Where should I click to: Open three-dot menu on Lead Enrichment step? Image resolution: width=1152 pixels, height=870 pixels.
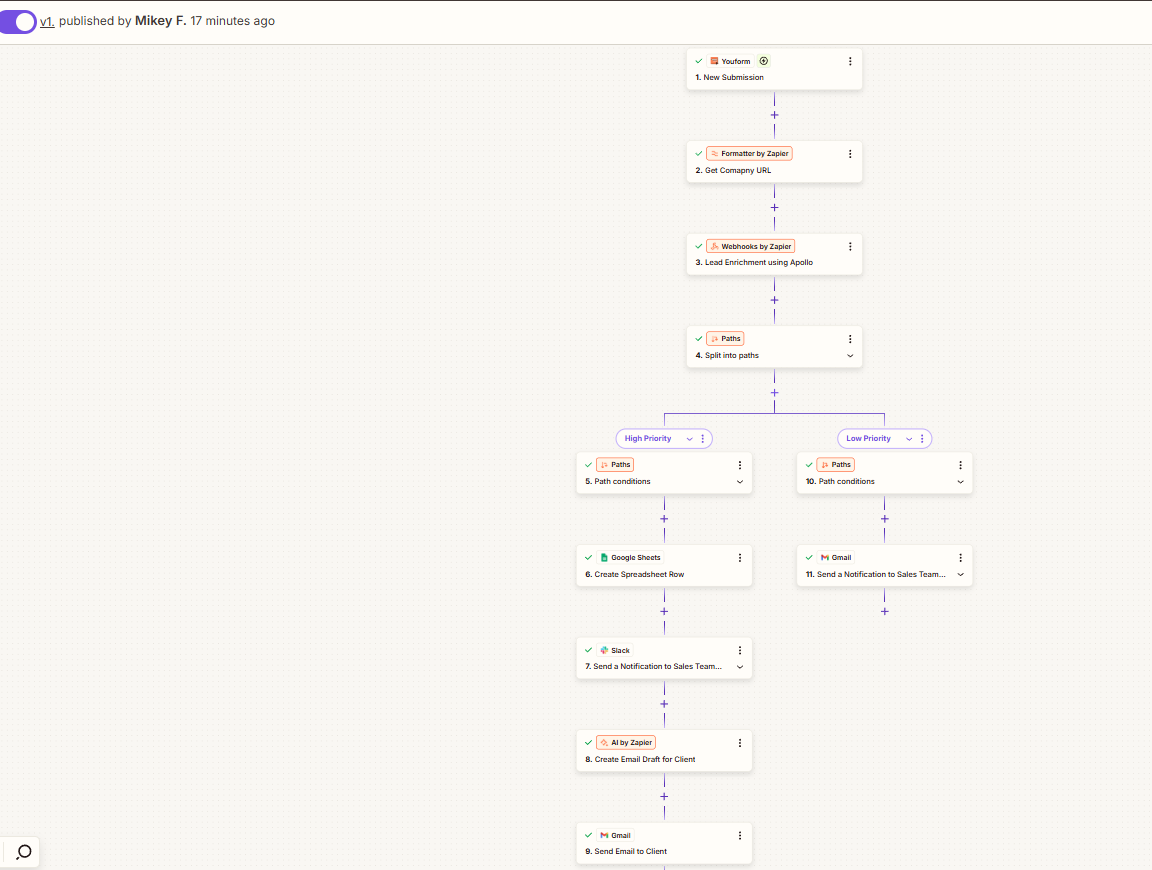850,246
